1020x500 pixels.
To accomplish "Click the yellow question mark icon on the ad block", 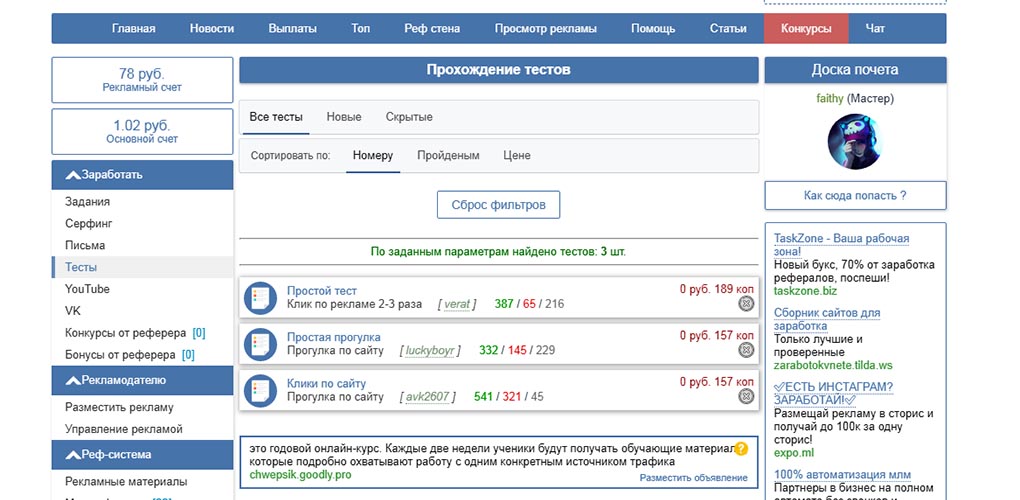I will pyautogui.click(x=742, y=449).
